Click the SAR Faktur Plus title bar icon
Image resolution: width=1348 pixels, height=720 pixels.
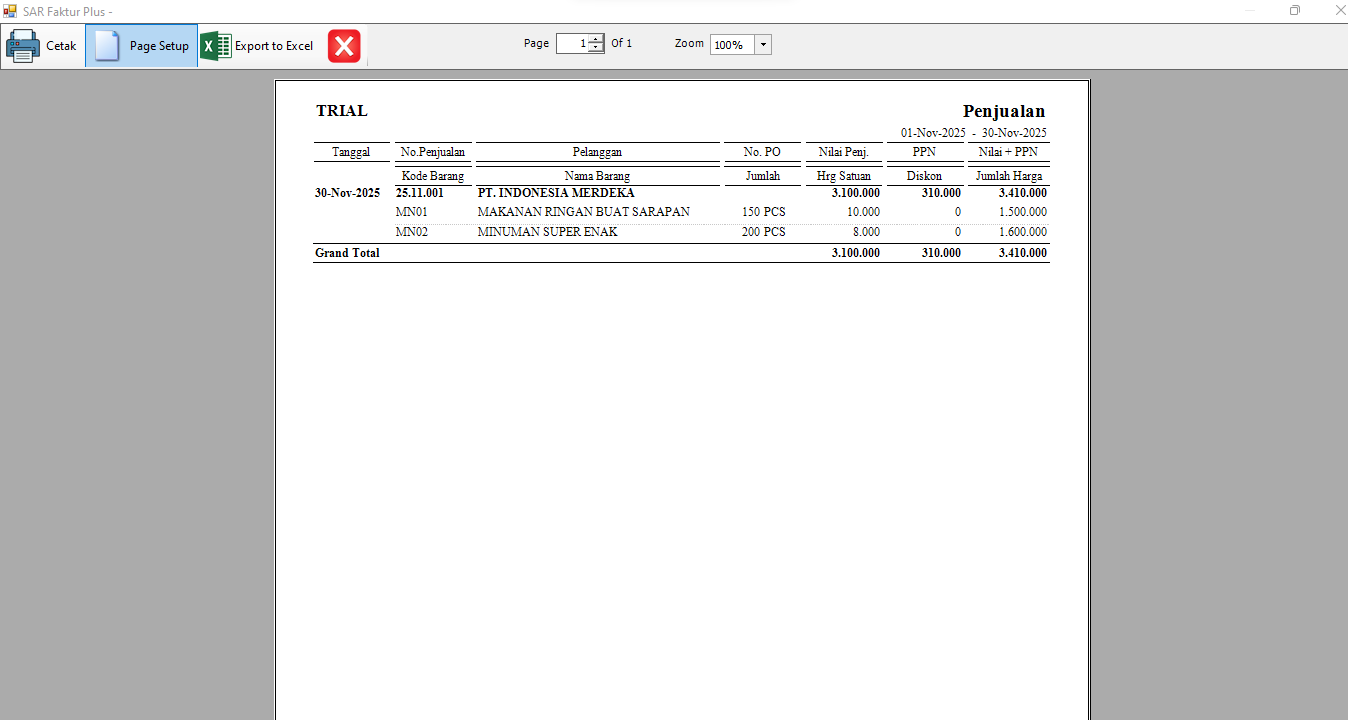pos(10,11)
